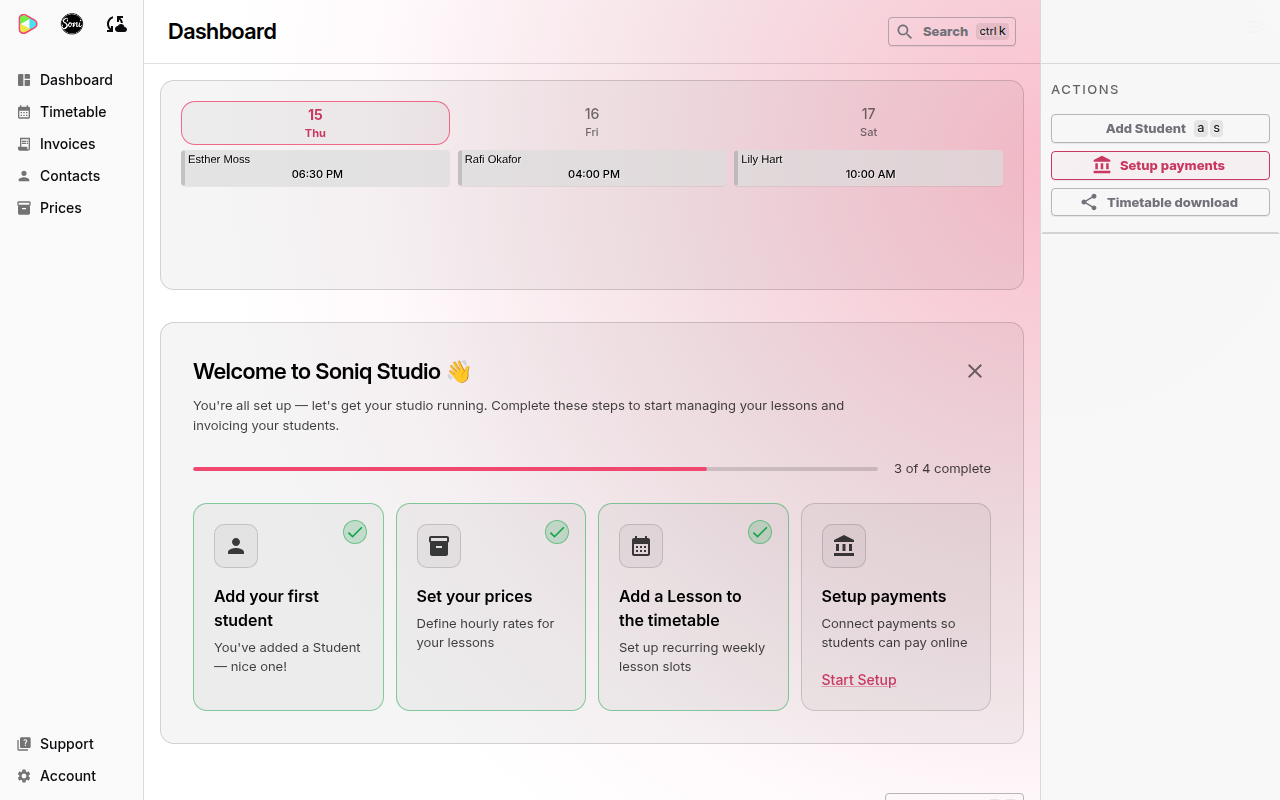
Task: Click 'You've added a Student — nice one!' text
Action: (287, 657)
